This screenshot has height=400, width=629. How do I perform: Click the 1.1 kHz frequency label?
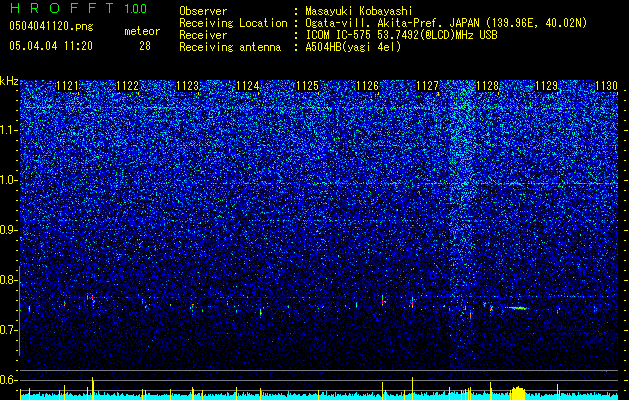(x=8, y=130)
